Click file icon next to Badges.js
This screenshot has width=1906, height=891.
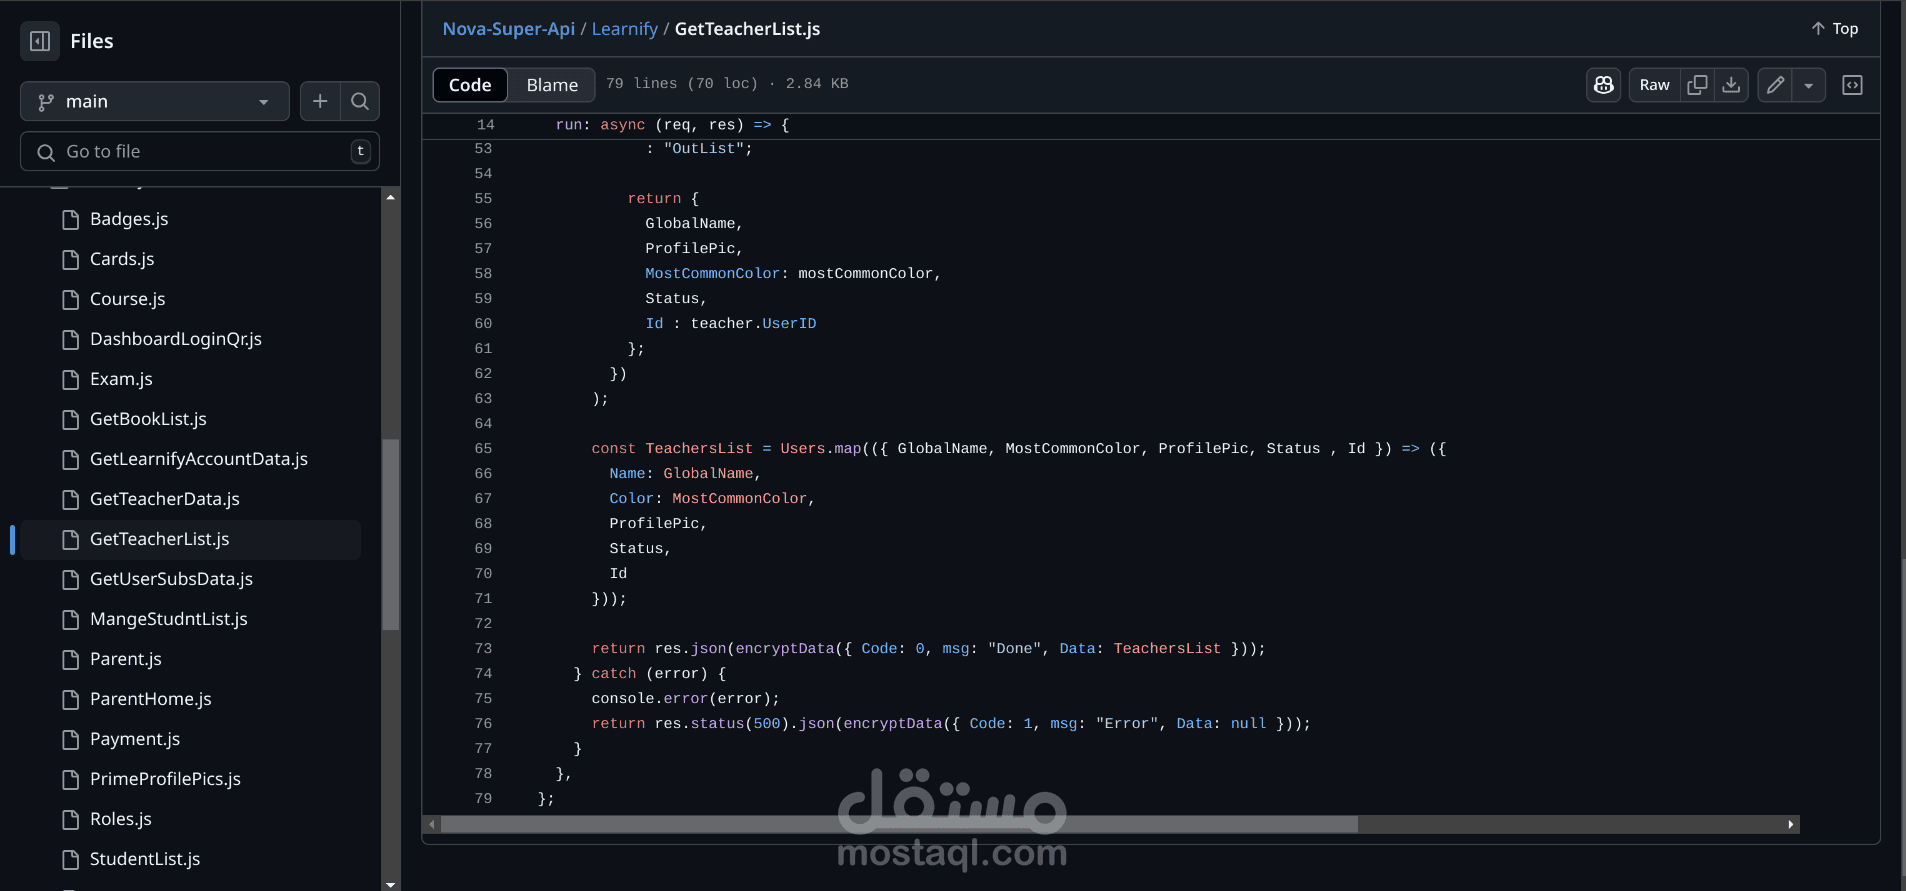coord(70,219)
